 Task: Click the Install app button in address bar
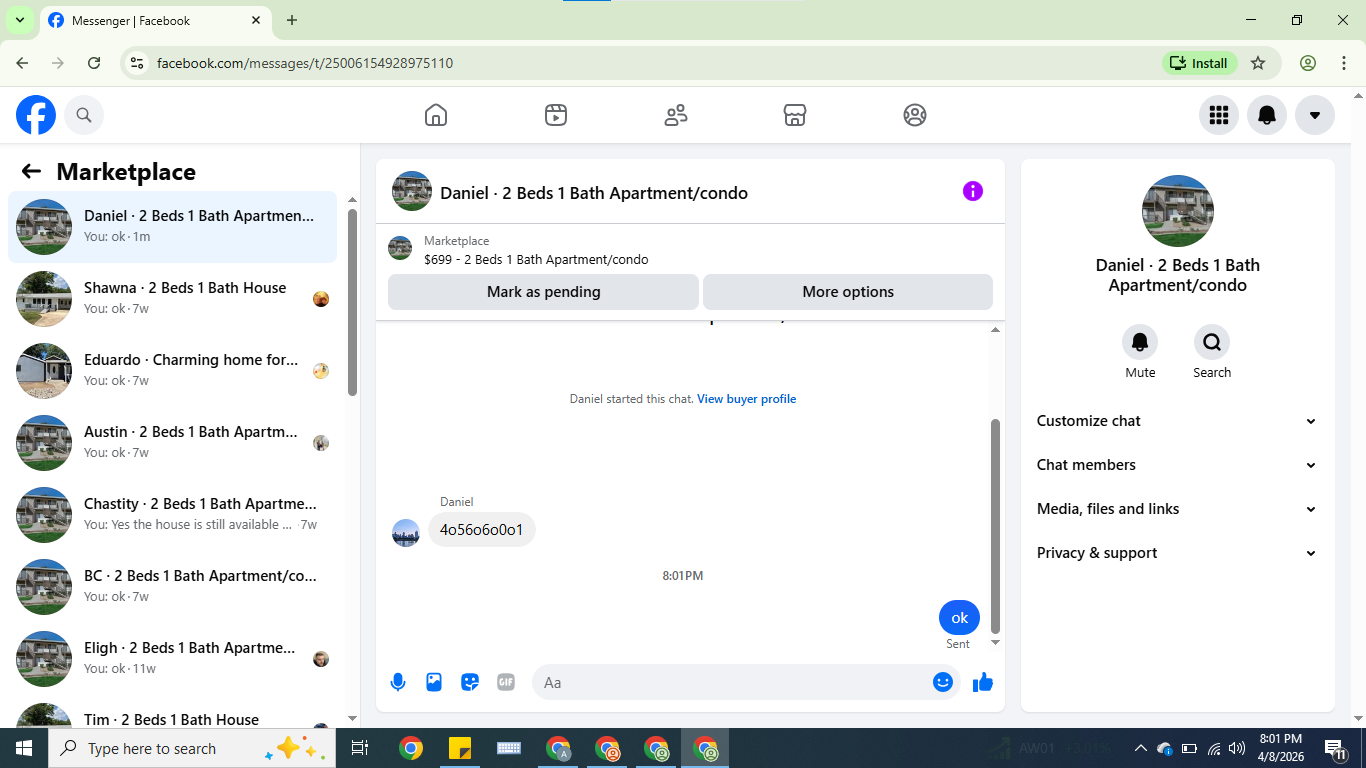tap(1199, 63)
